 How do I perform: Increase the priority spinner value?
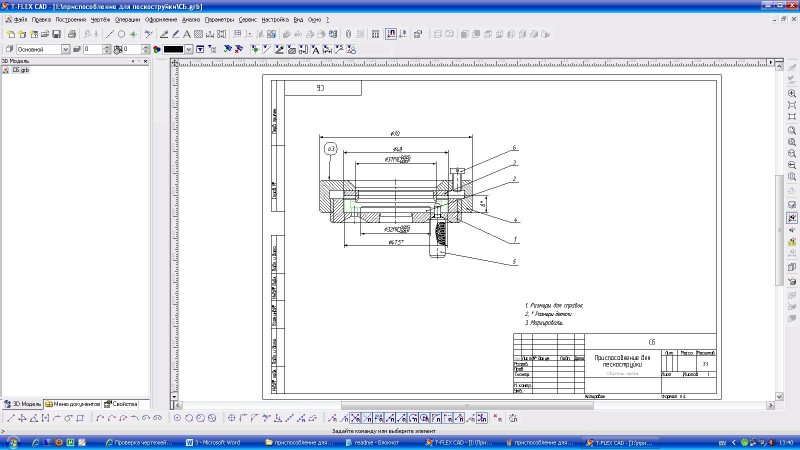pos(145,47)
